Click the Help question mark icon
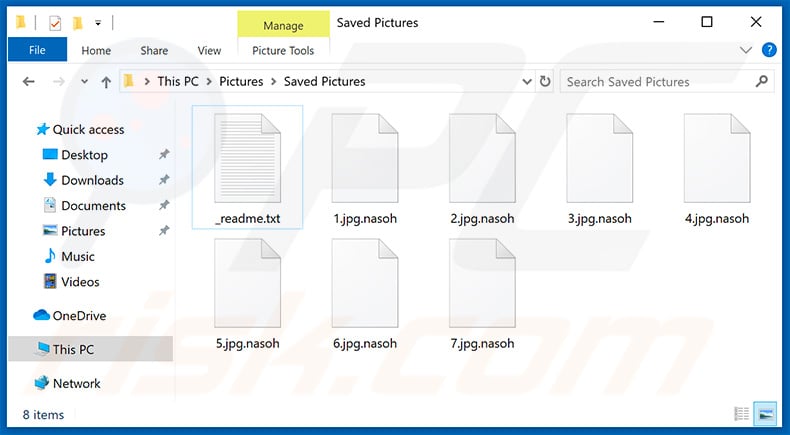 click(x=769, y=50)
